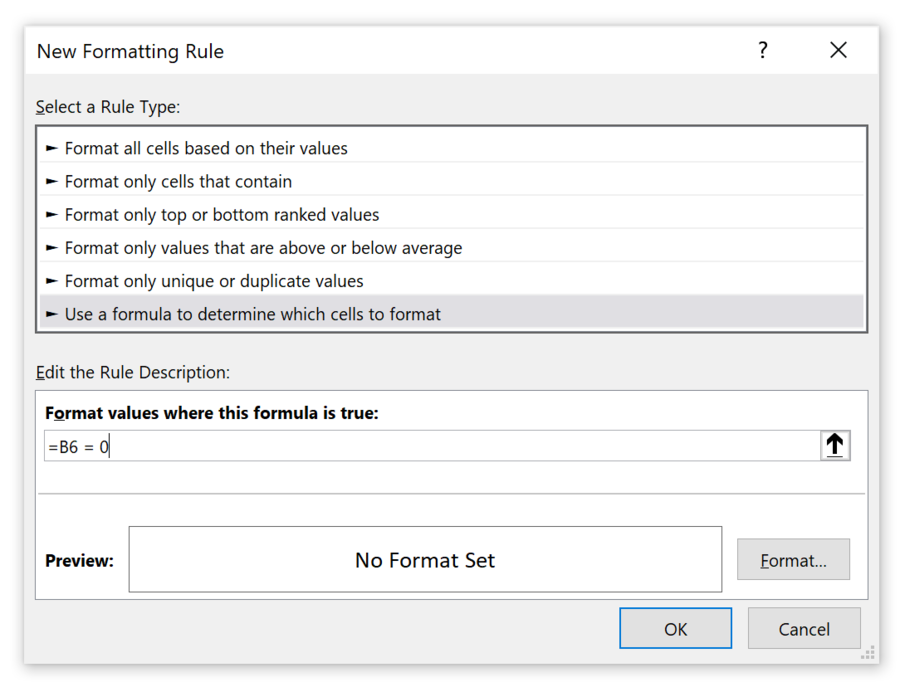The height and width of the screenshot is (692, 900).
Task: Click the arrow icon beside 'Format only values that are above or below average'
Action: pos(50,247)
